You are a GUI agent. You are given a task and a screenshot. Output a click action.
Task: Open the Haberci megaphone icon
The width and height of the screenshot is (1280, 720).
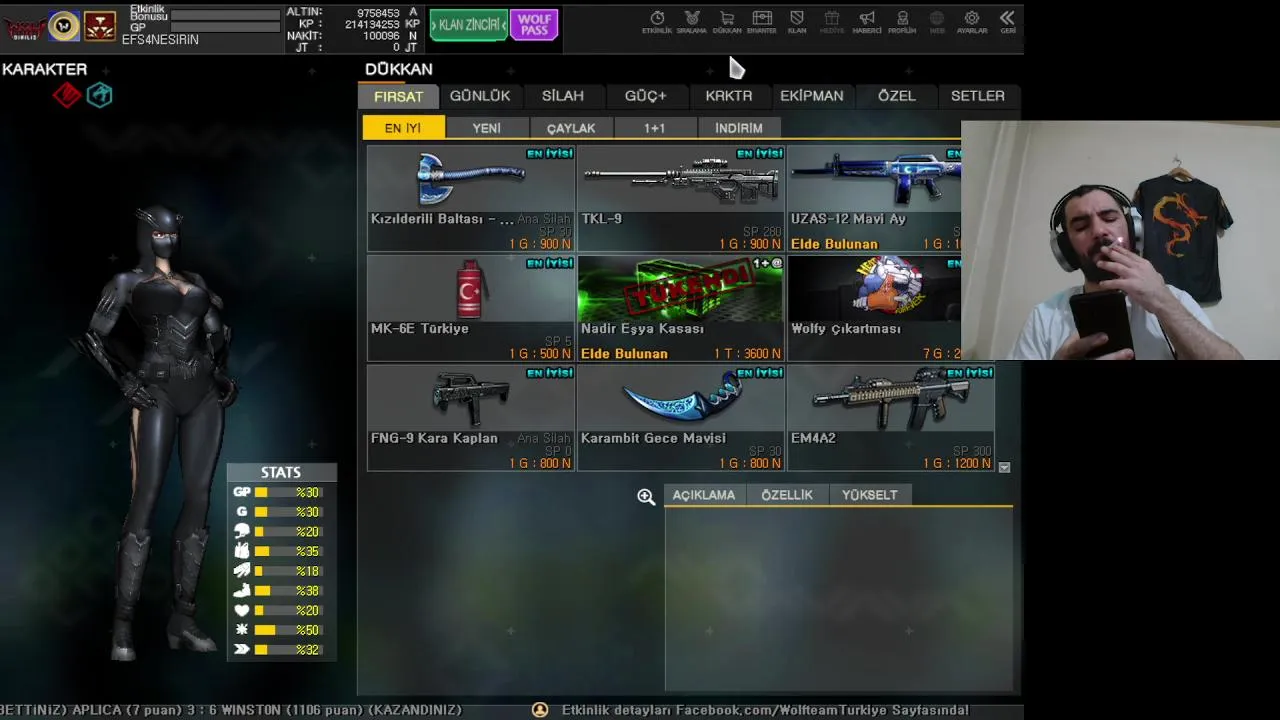point(867,22)
